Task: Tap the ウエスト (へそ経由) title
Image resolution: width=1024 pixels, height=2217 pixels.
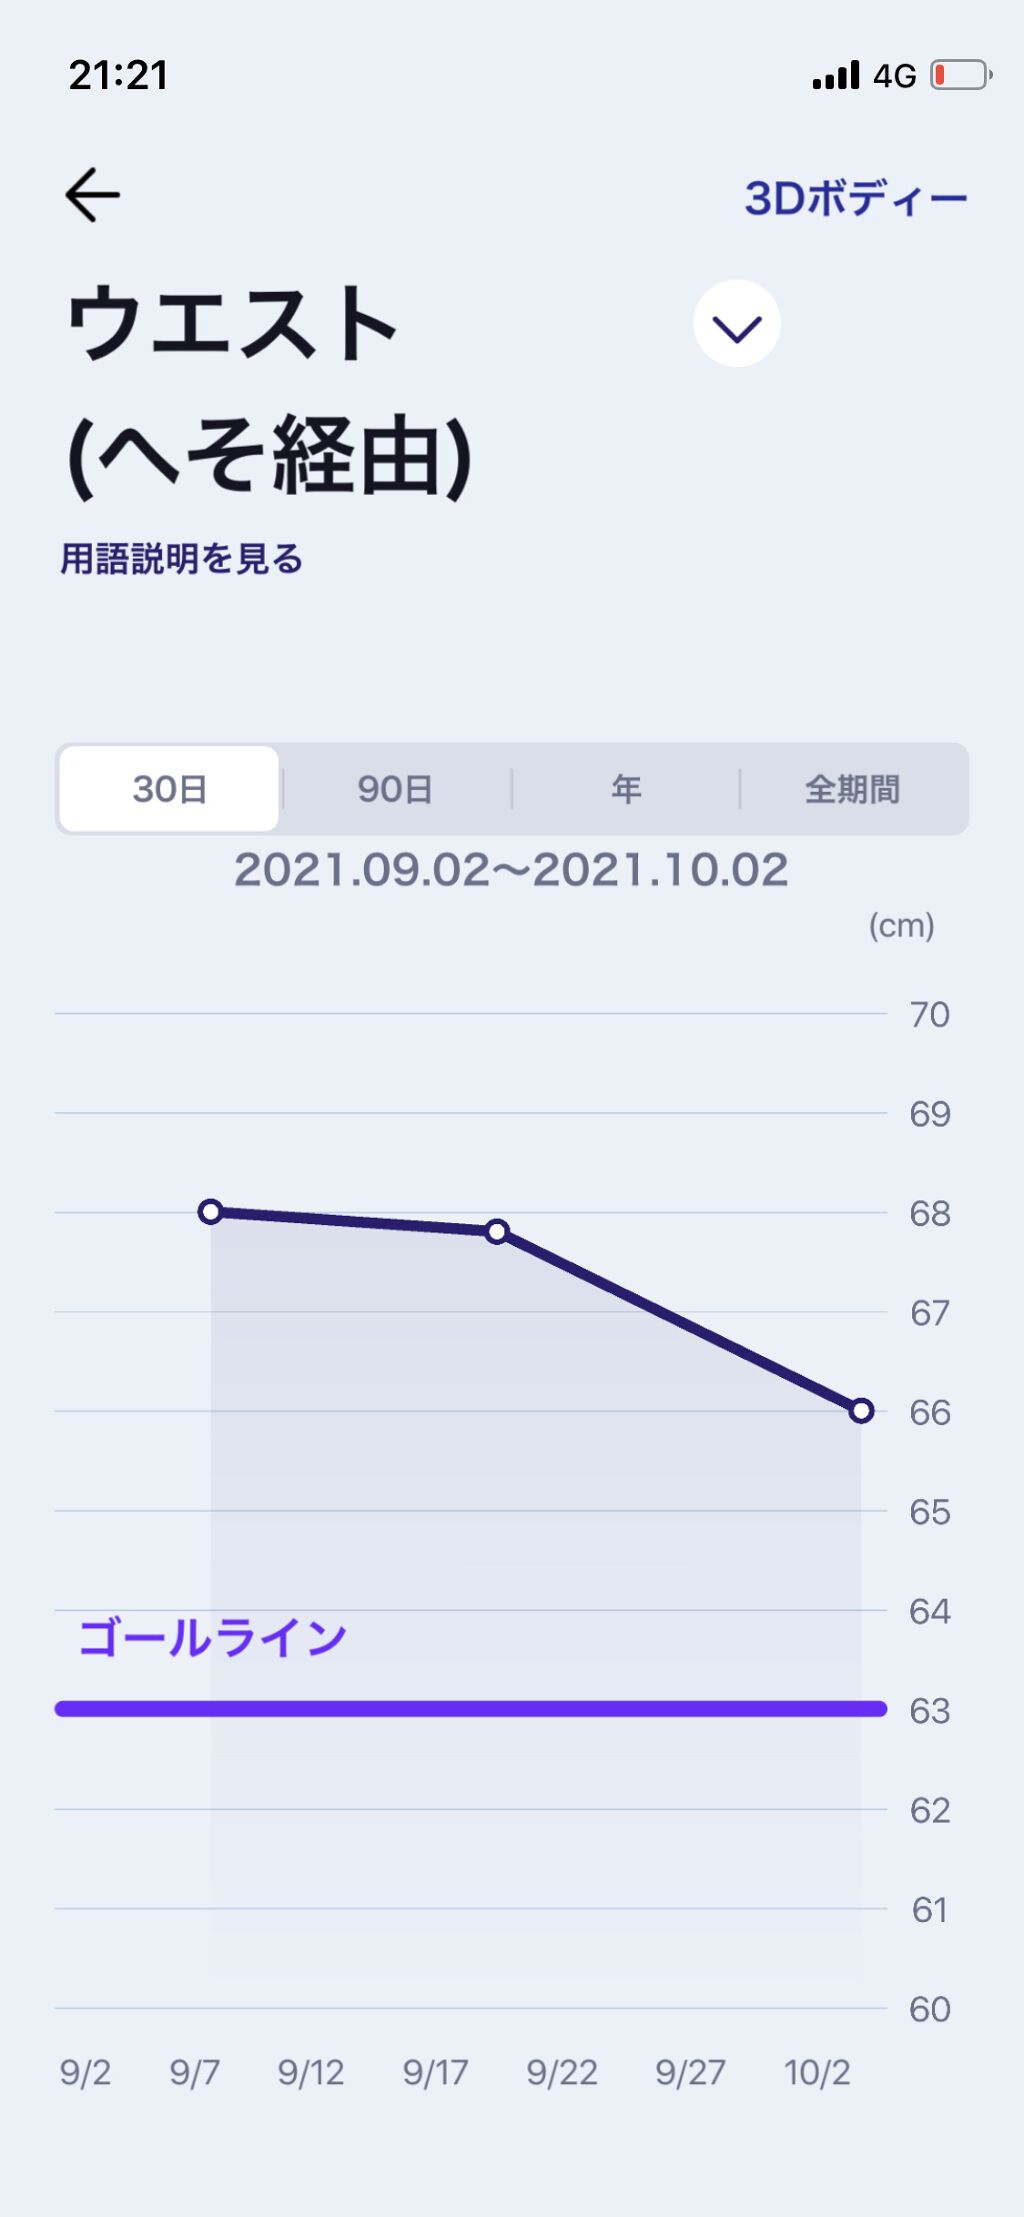Action: [268, 390]
